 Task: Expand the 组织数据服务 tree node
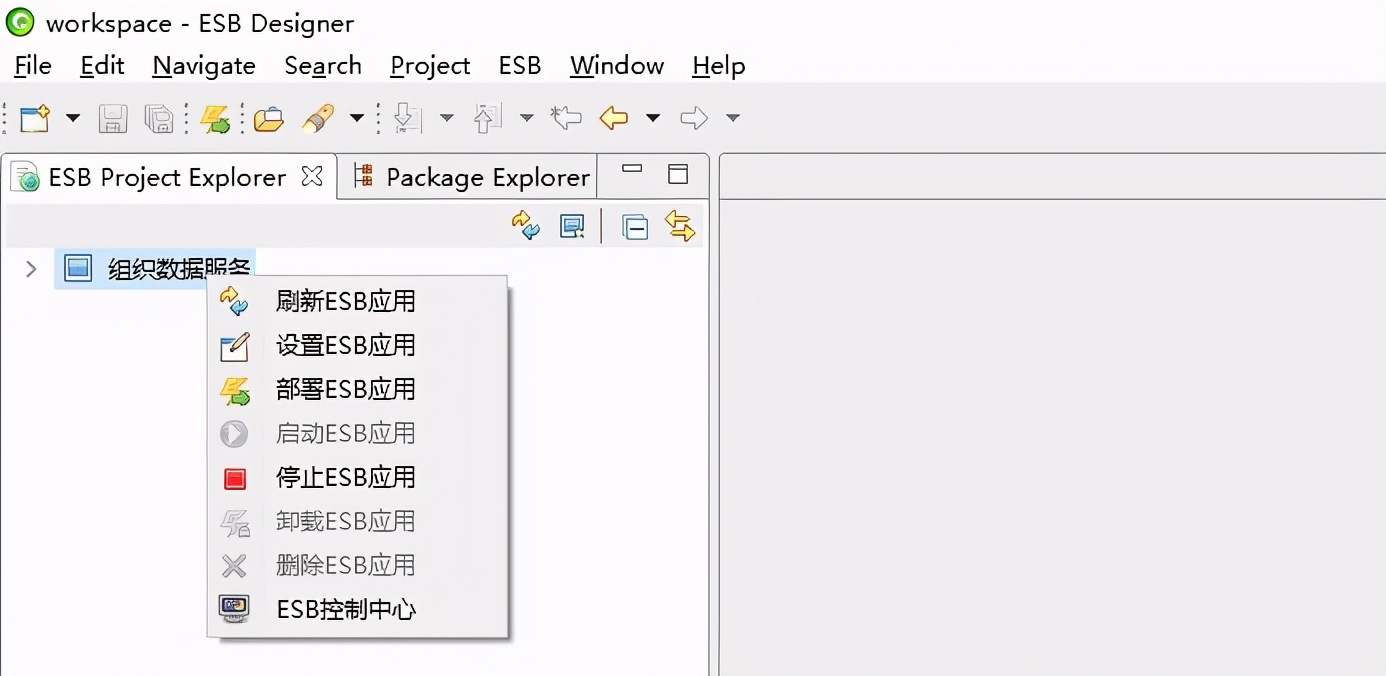tap(30, 269)
